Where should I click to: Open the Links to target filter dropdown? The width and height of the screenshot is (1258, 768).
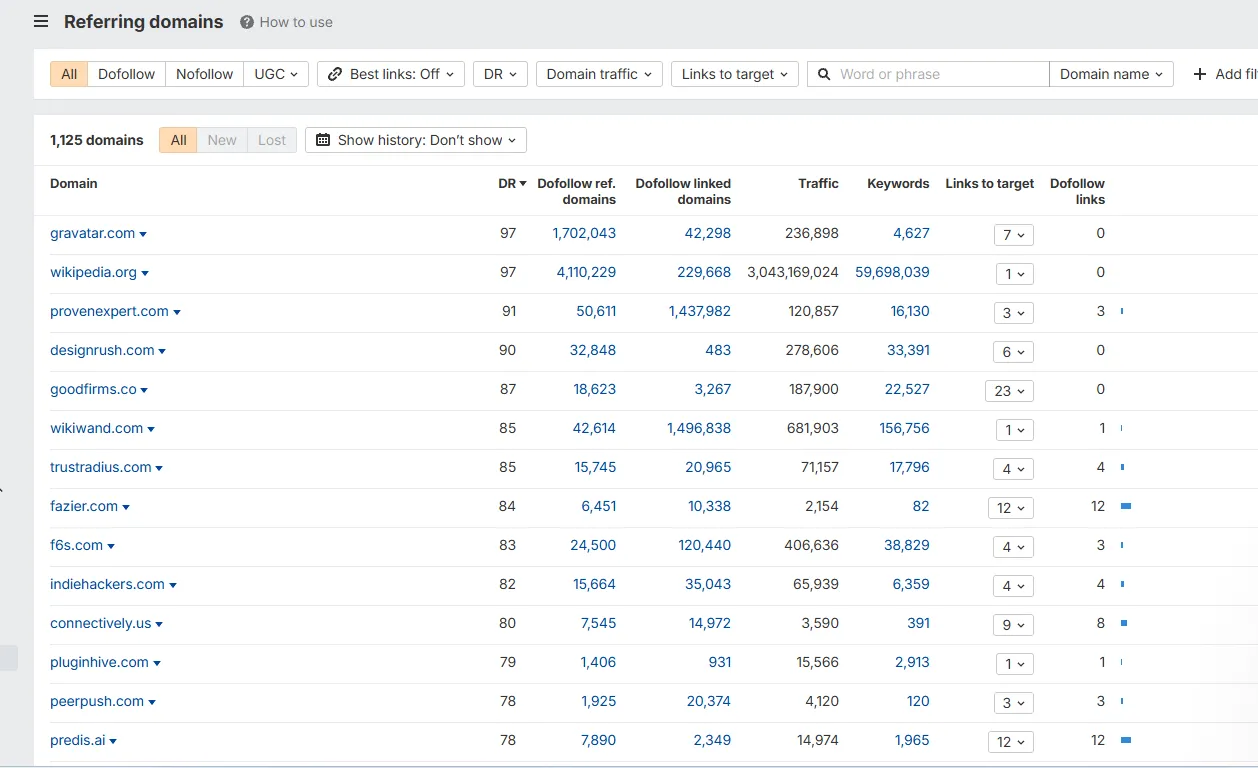pos(734,74)
